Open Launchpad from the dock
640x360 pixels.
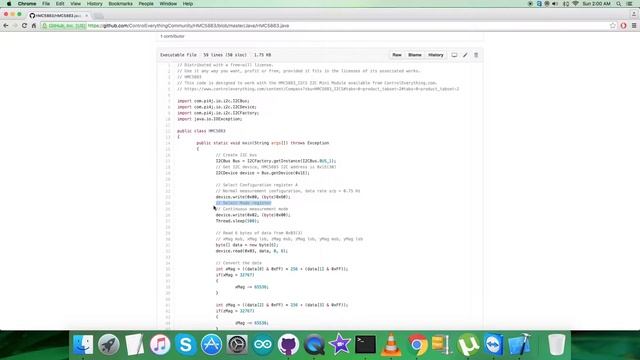point(109,345)
